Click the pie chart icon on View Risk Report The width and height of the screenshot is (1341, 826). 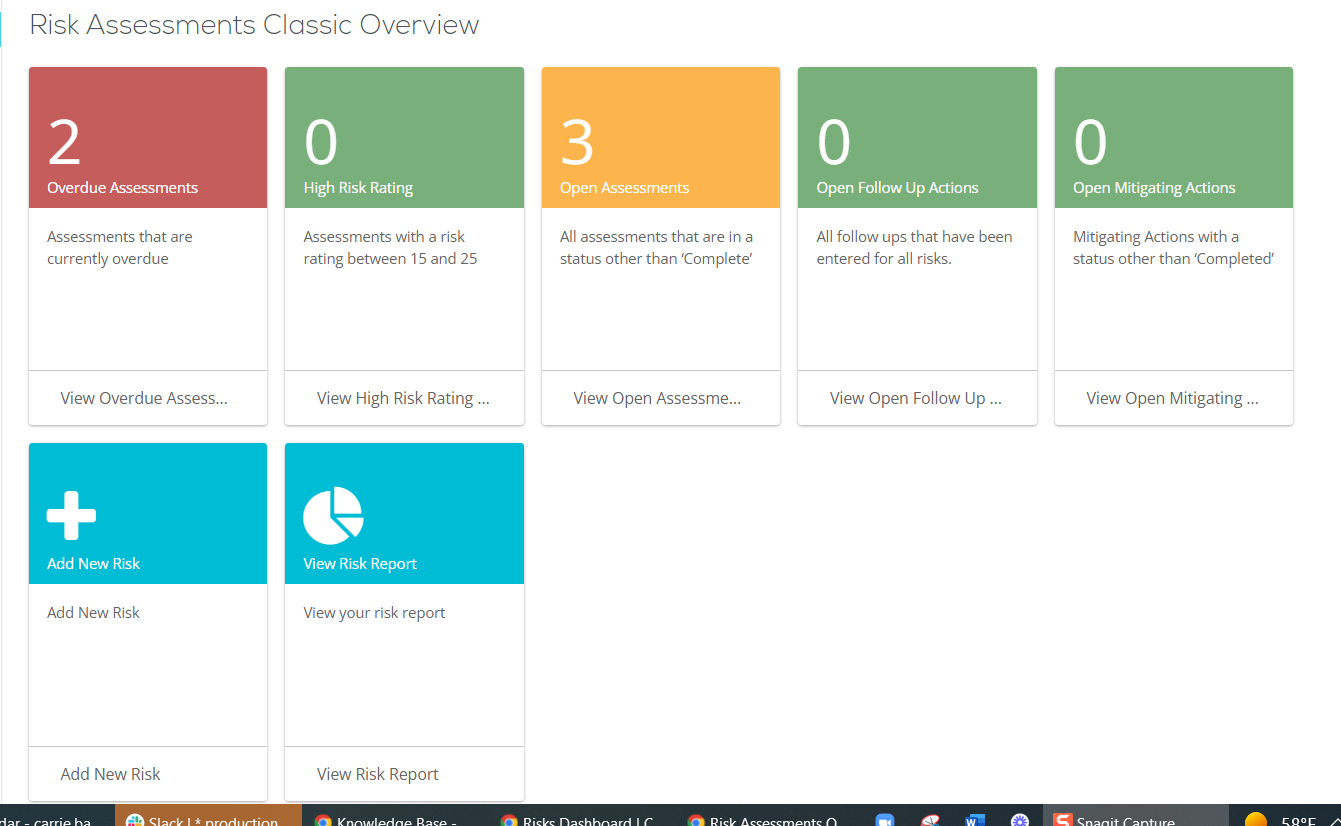(x=333, y=516)
